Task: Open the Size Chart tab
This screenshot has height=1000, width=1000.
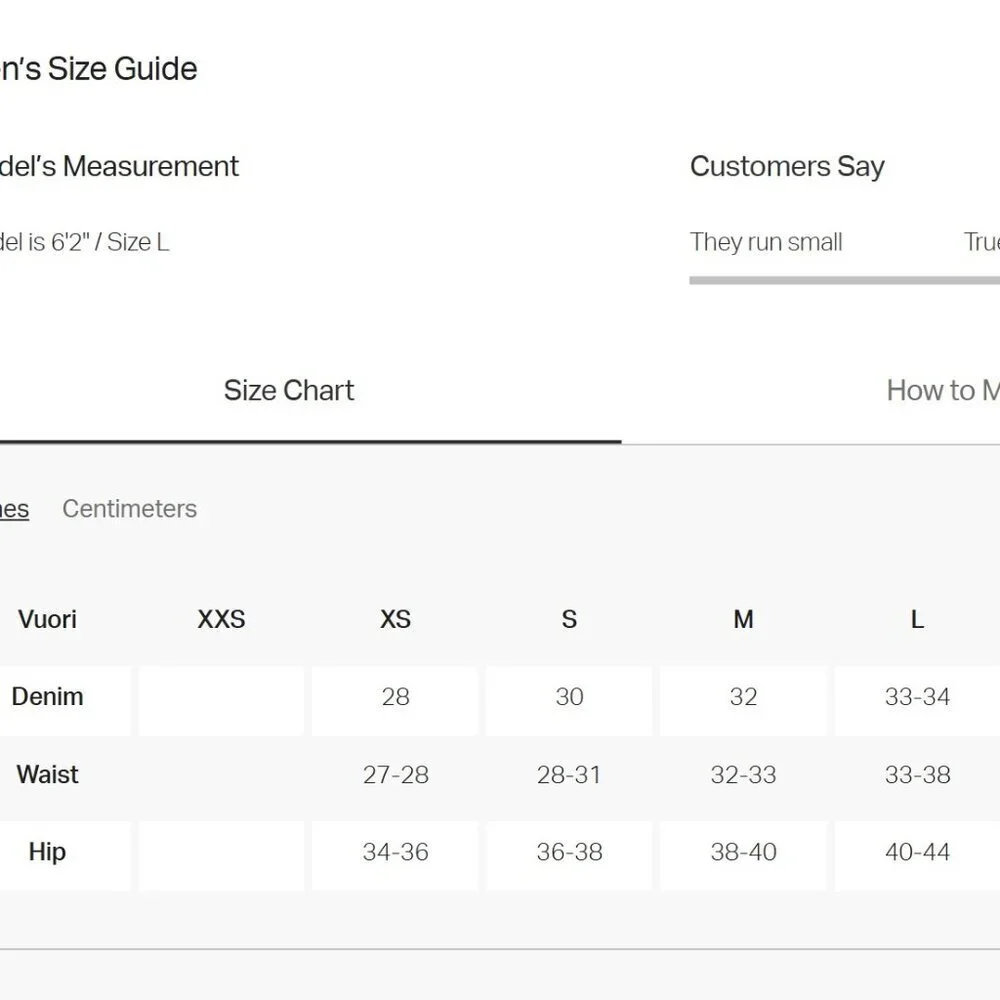Action: click(x=289, y=390)
